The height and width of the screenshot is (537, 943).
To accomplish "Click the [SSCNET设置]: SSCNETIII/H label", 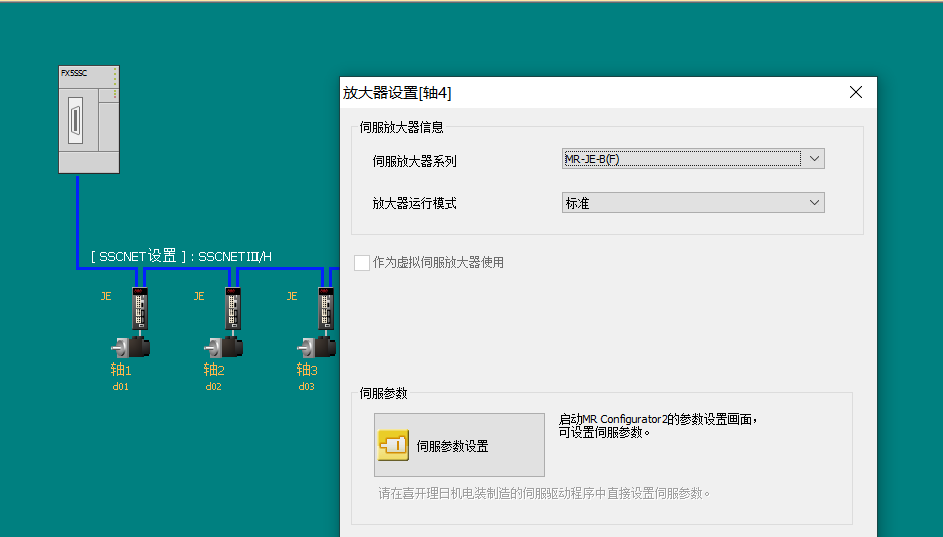I will point(181,257).
